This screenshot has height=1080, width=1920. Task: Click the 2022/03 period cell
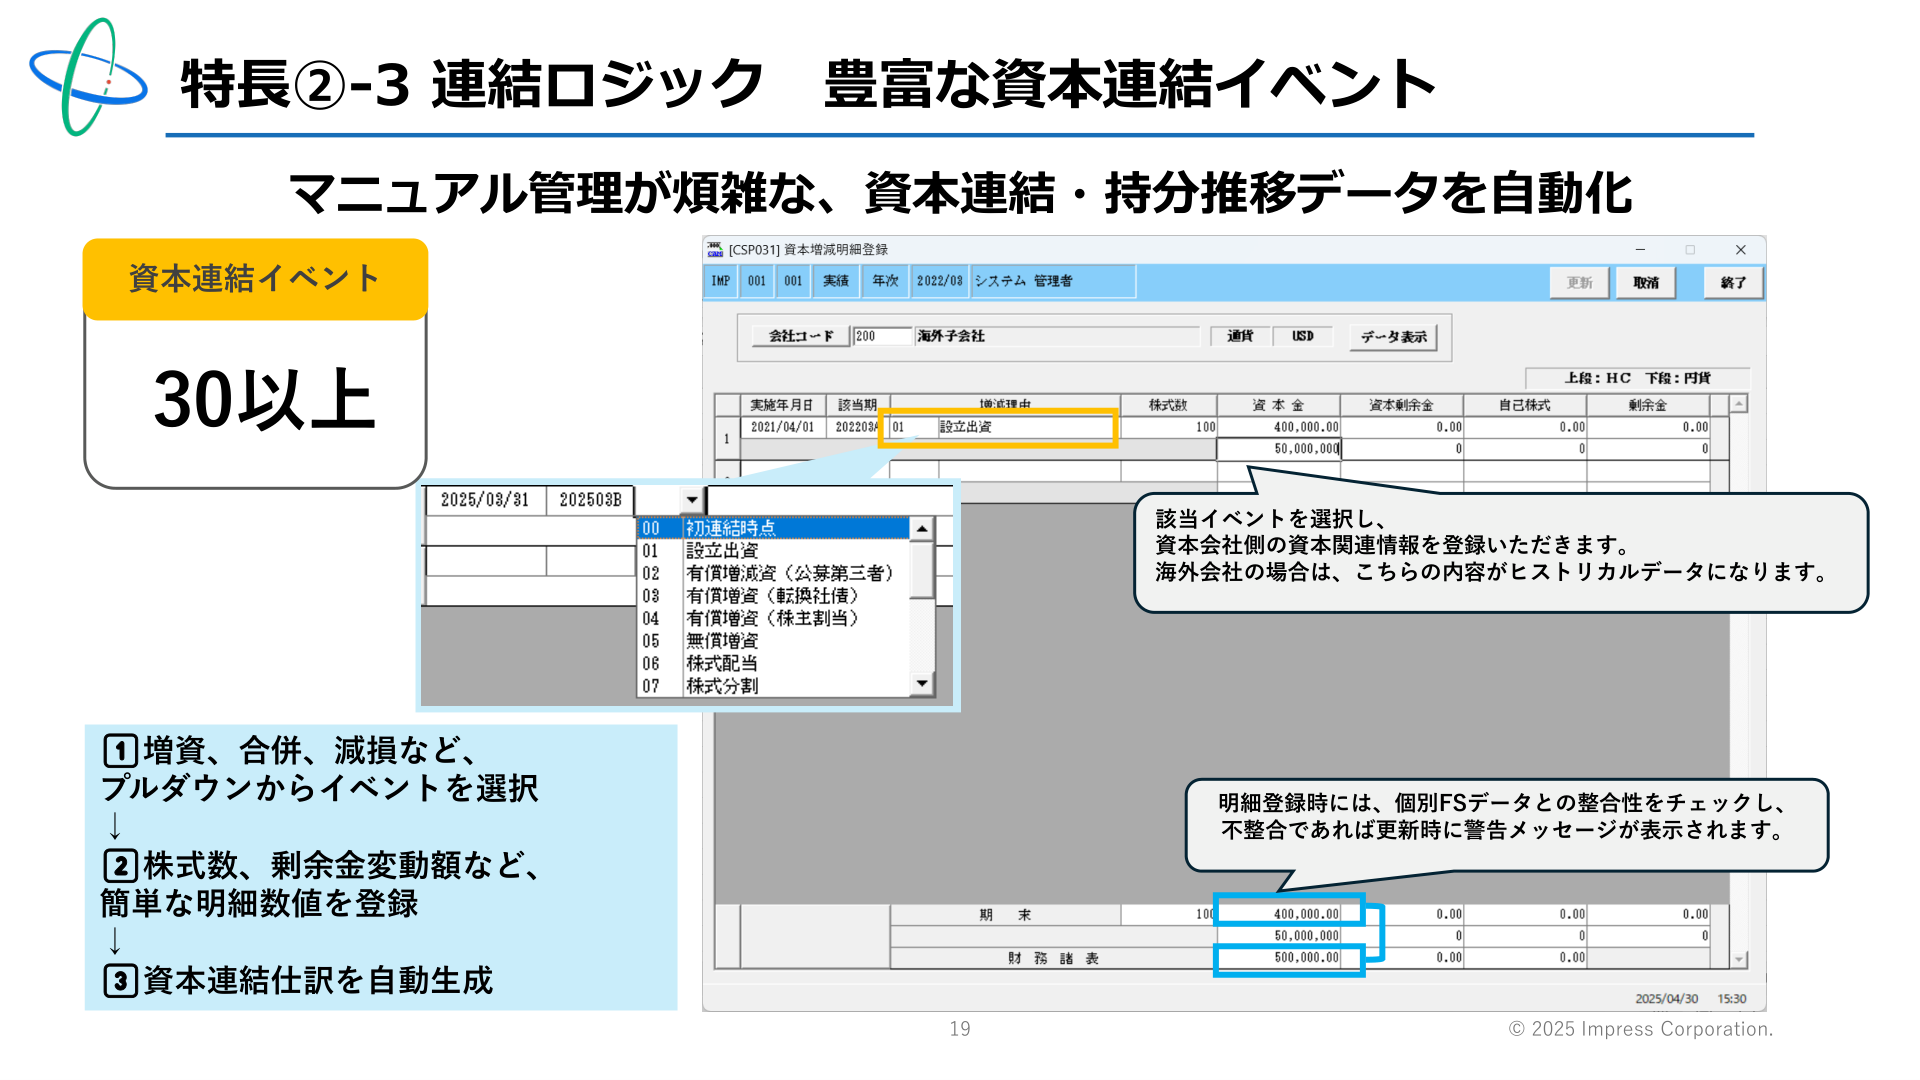coord(940,281)
